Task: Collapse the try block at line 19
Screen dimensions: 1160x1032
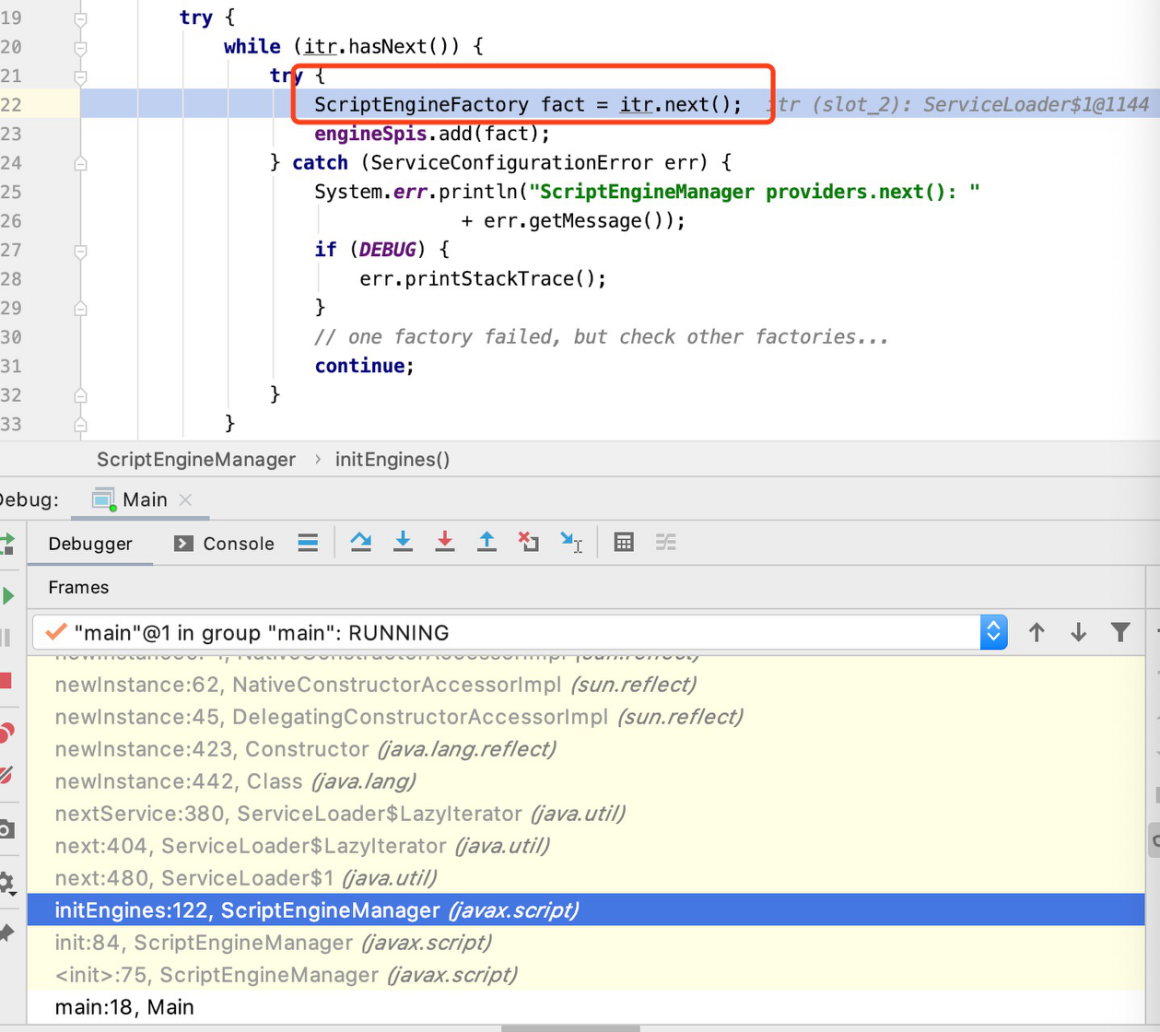Action: click(81, 18)
